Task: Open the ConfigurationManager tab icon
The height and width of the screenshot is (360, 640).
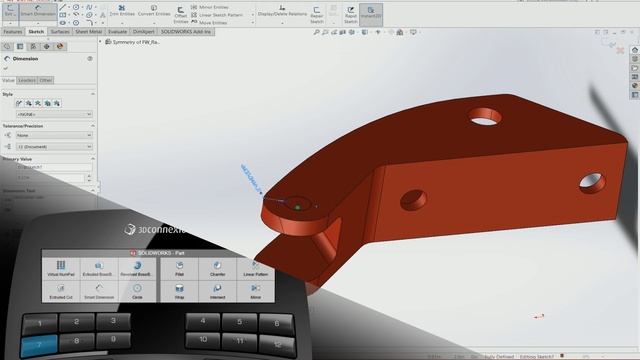Action: [x=33, y=47]
